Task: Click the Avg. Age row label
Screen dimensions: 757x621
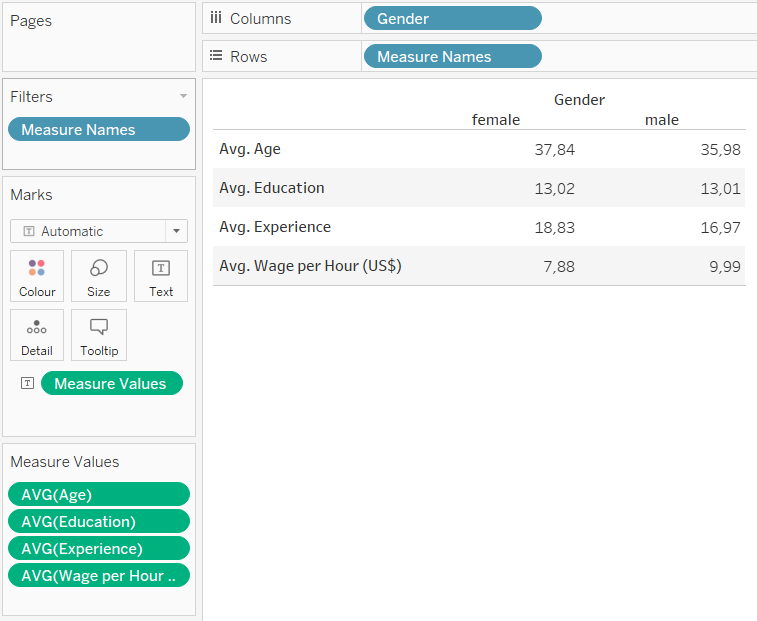Action: pyautogui.click(x=250, y=149)
